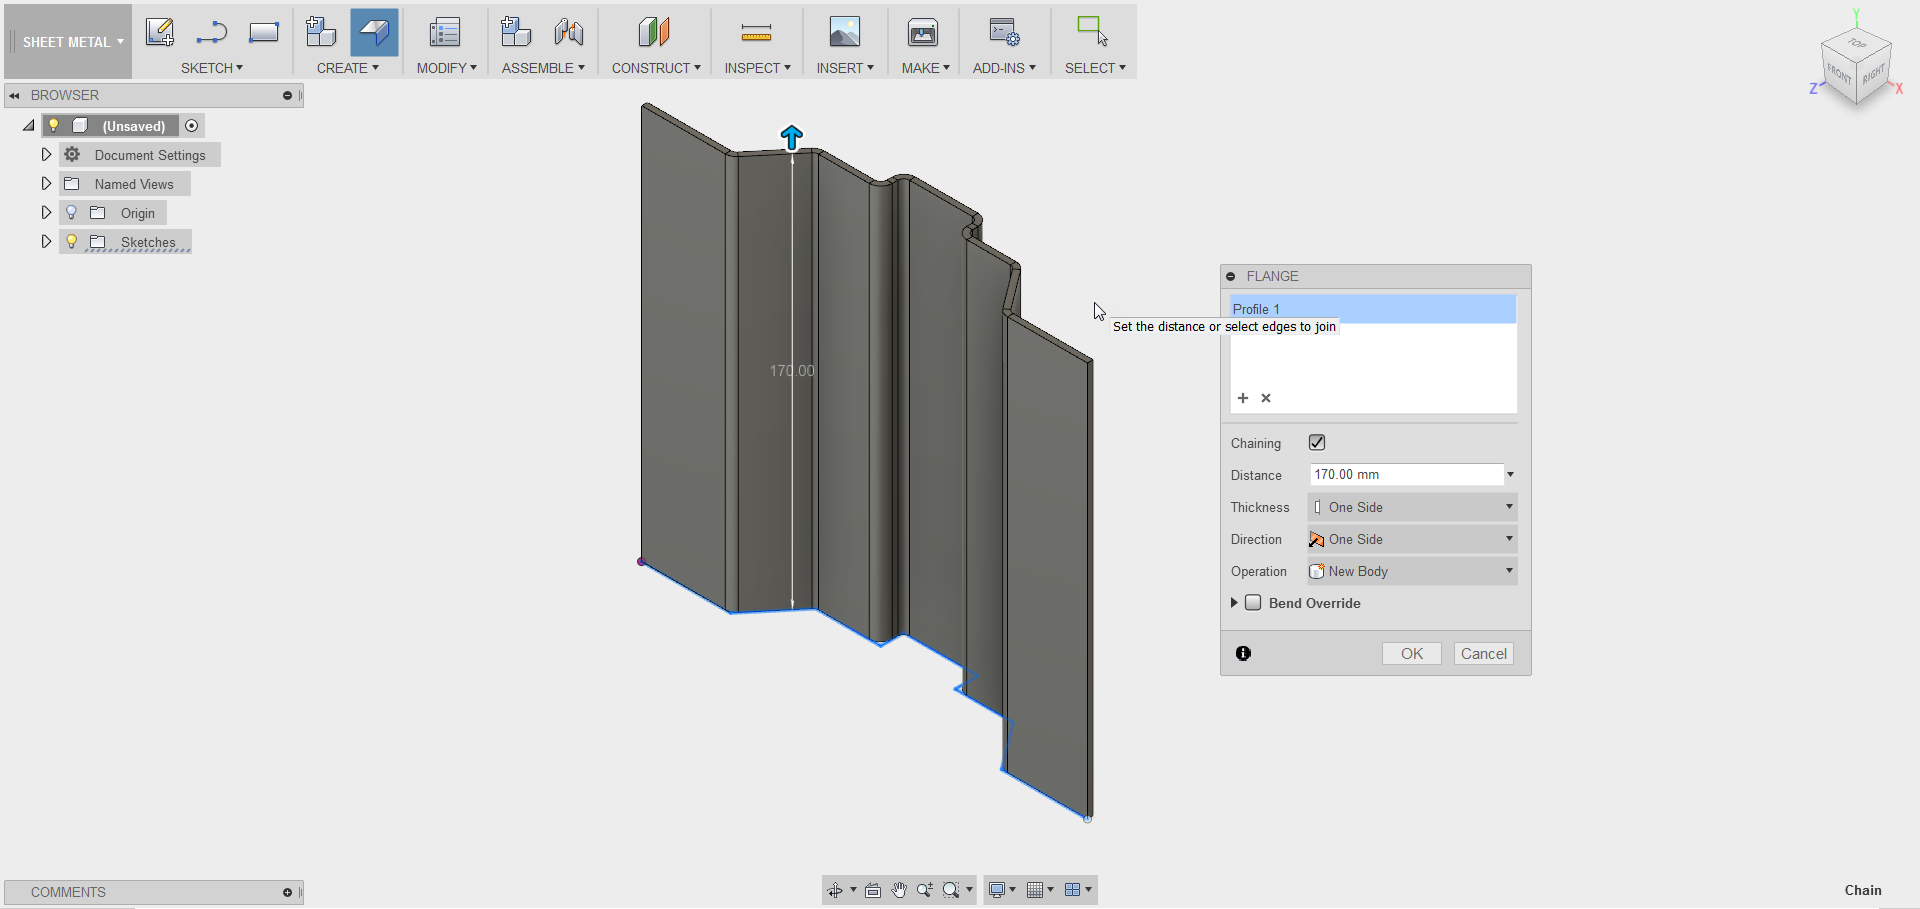Click the Flange tool icon in Create
The width and height of the screenshot is (1920, 909).
[x=374, y=33]
